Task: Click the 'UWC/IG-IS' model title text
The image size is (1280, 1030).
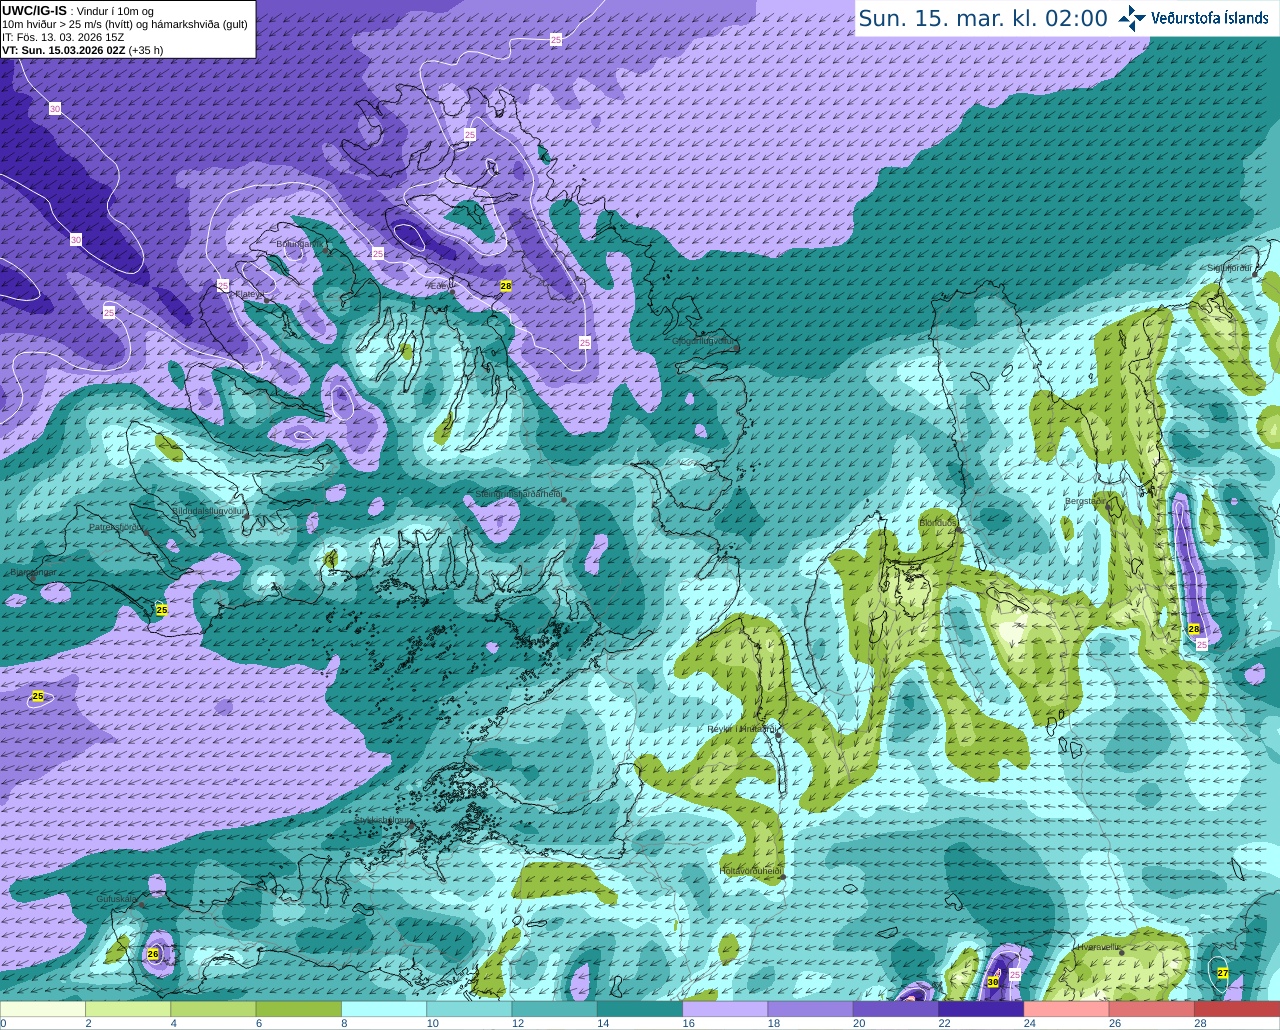Action: click(35, 10)
